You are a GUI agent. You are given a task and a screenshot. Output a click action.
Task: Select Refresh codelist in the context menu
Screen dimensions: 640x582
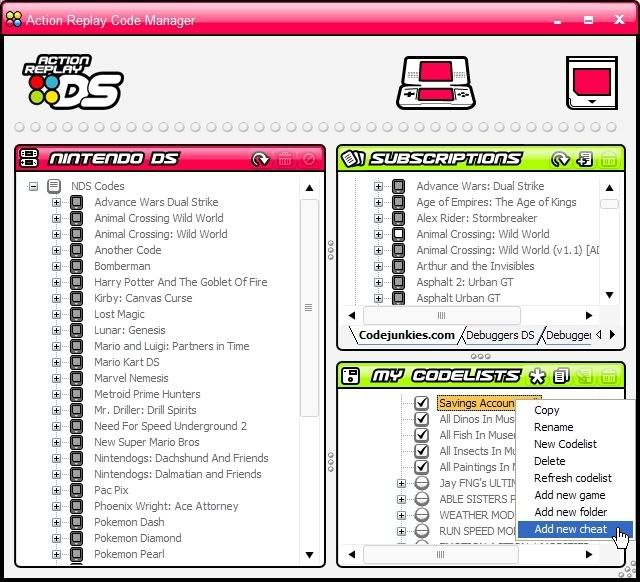tap(575, 478)
